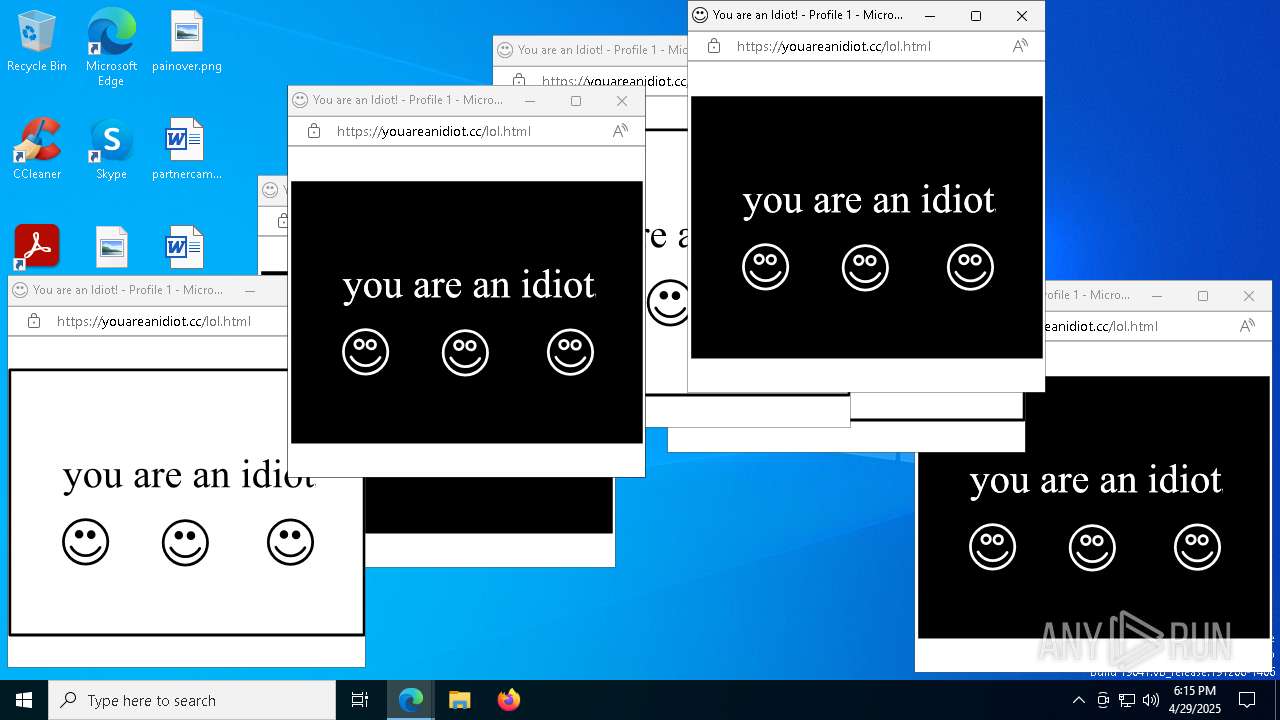The image size is (1280, 720).
Task: Click smiley favicon in middle-left black window title
Action: (x=300, y=100)
